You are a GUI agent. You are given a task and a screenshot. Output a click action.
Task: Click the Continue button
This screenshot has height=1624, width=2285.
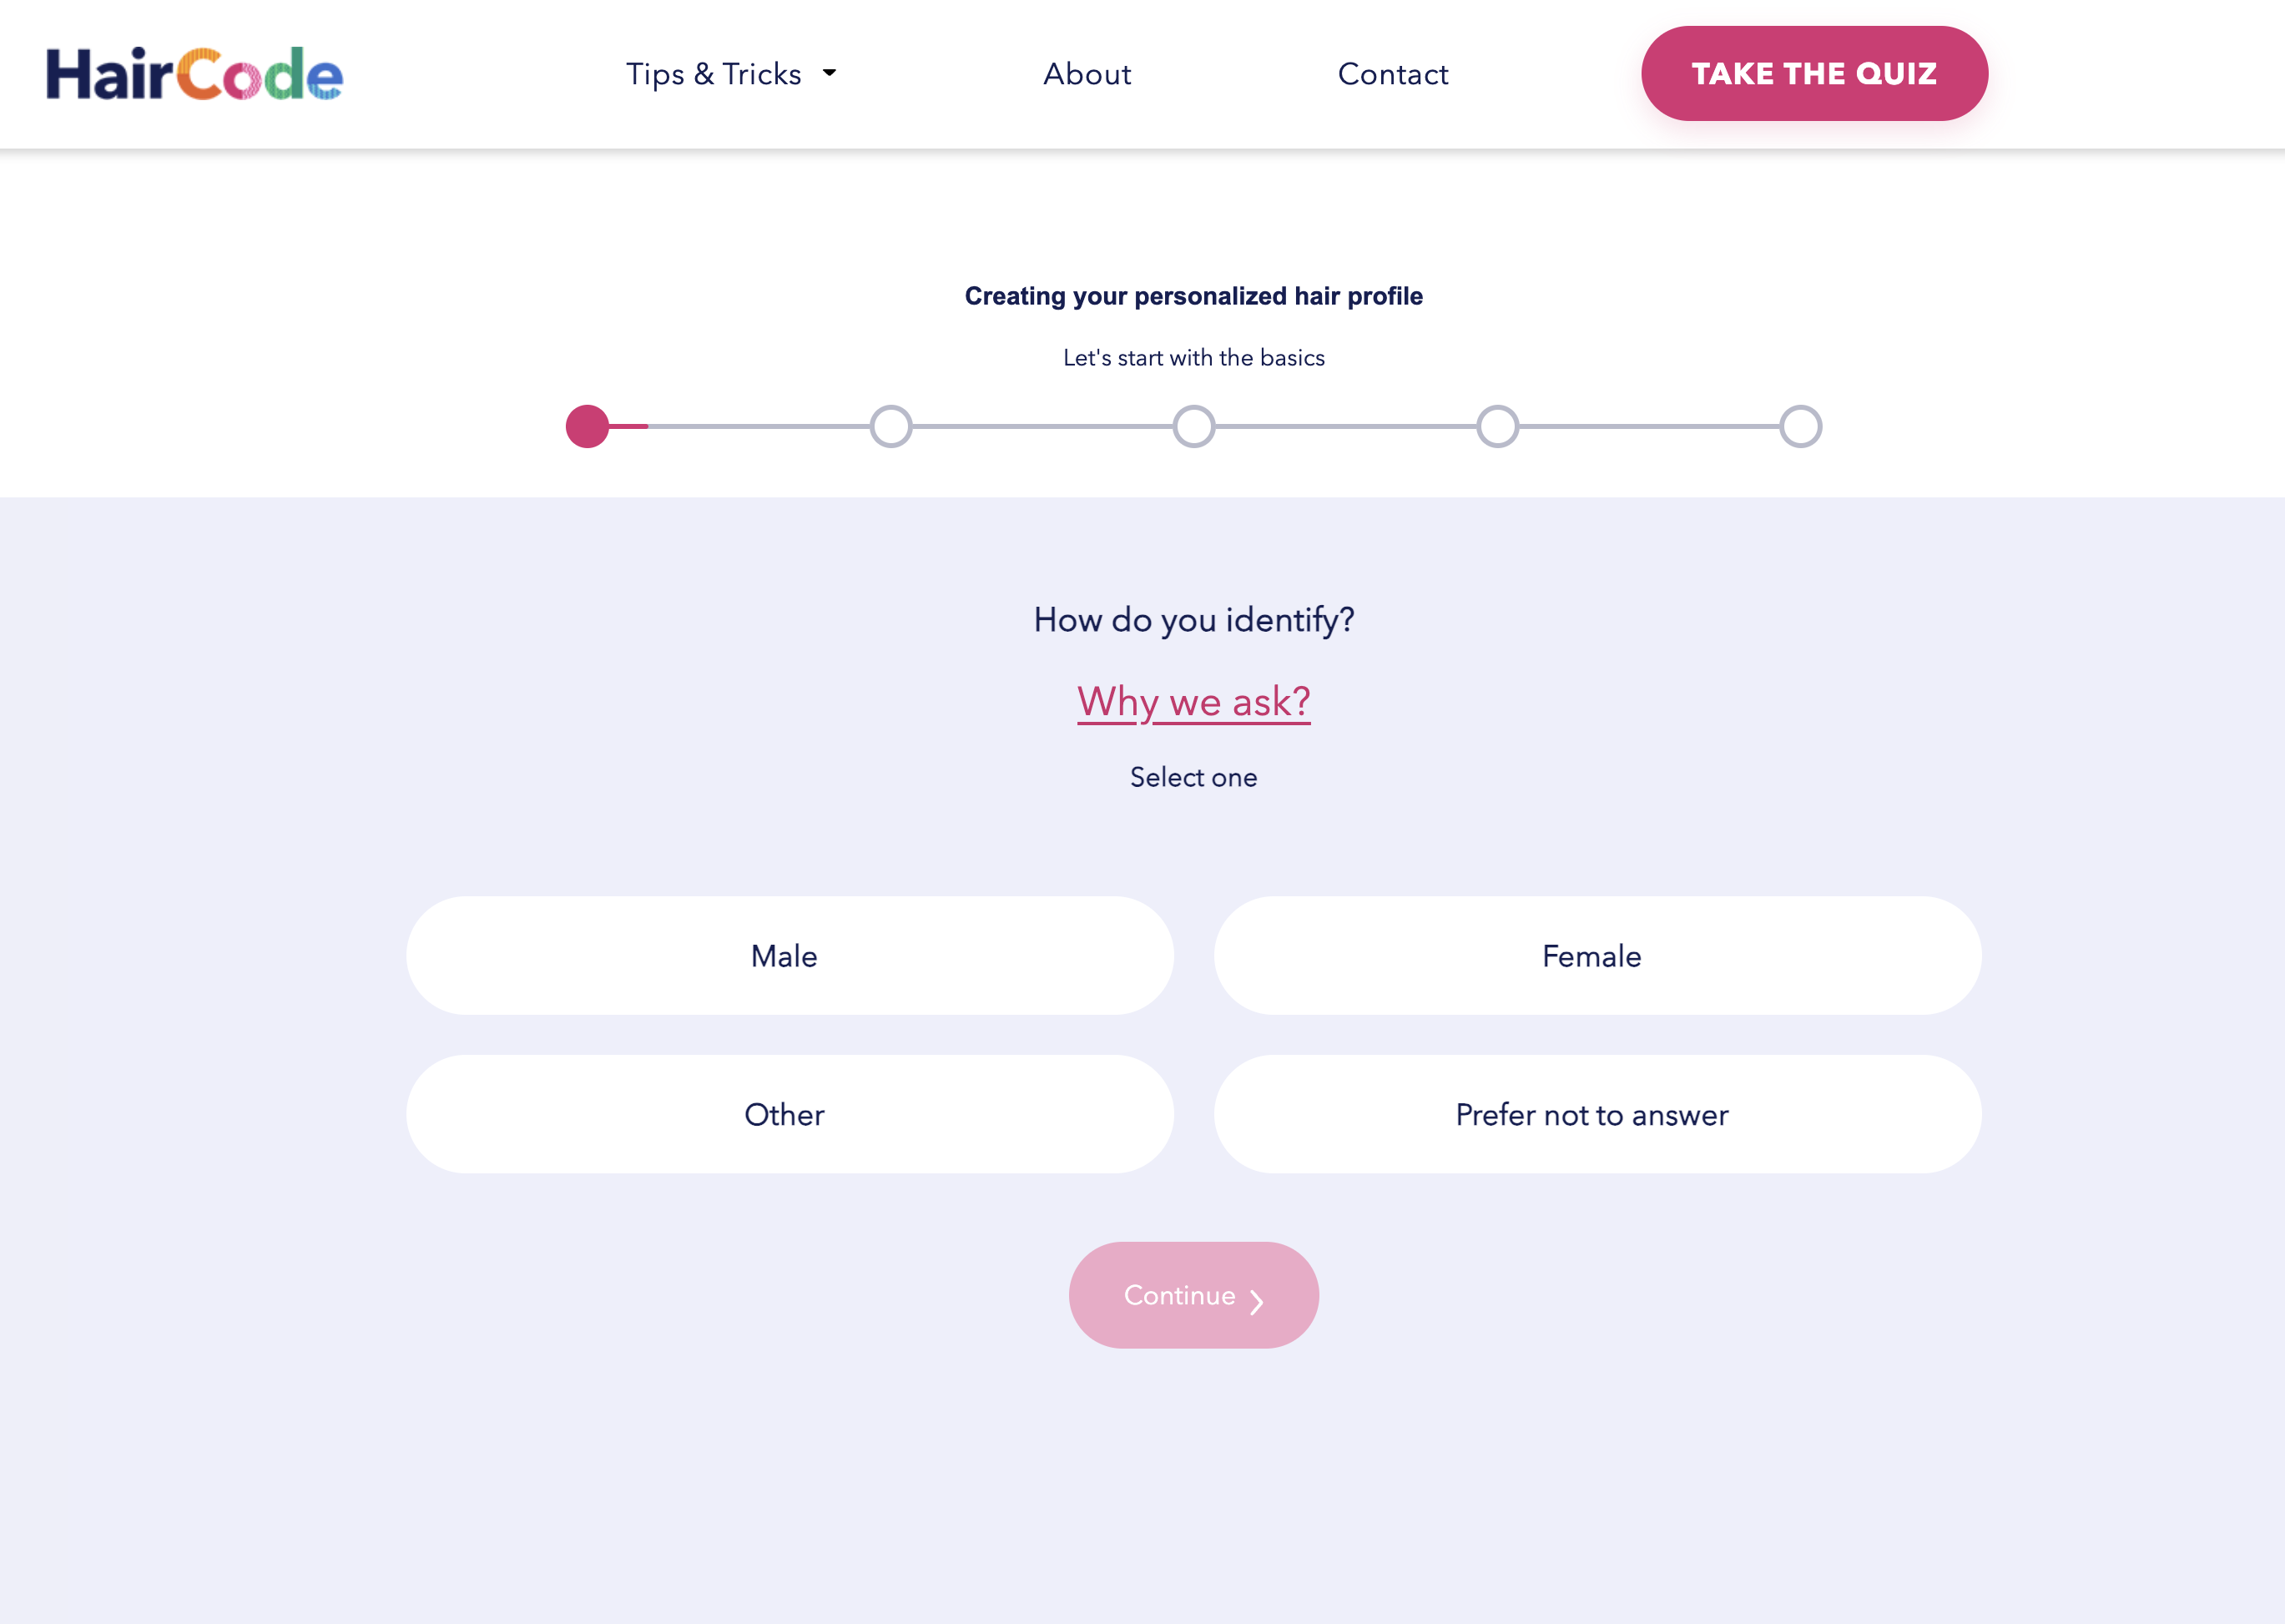point(1193,1295)
